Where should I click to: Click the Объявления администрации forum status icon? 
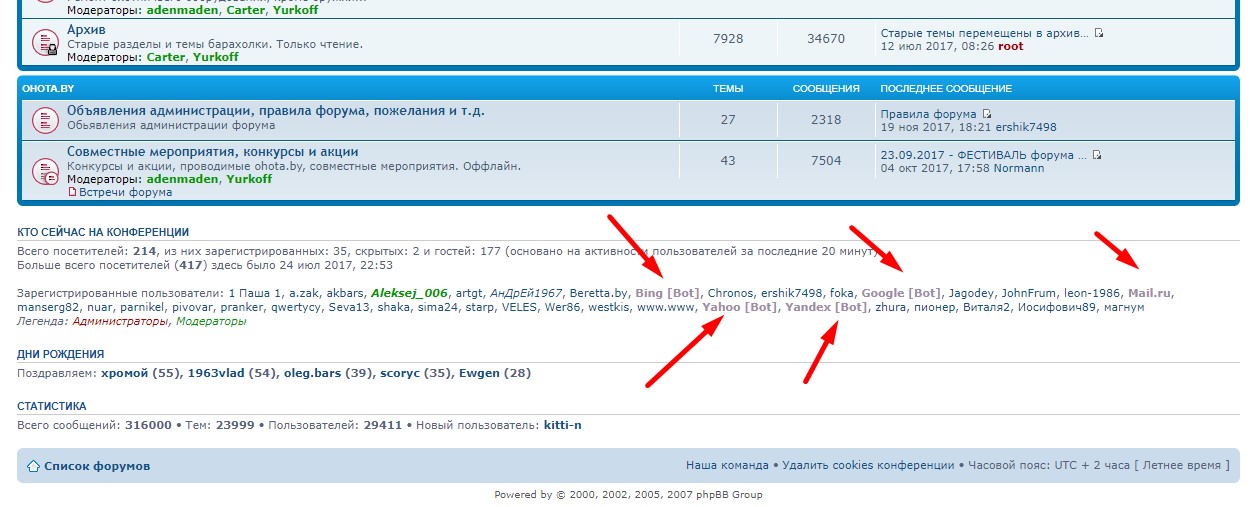click(x=45, y=120)
